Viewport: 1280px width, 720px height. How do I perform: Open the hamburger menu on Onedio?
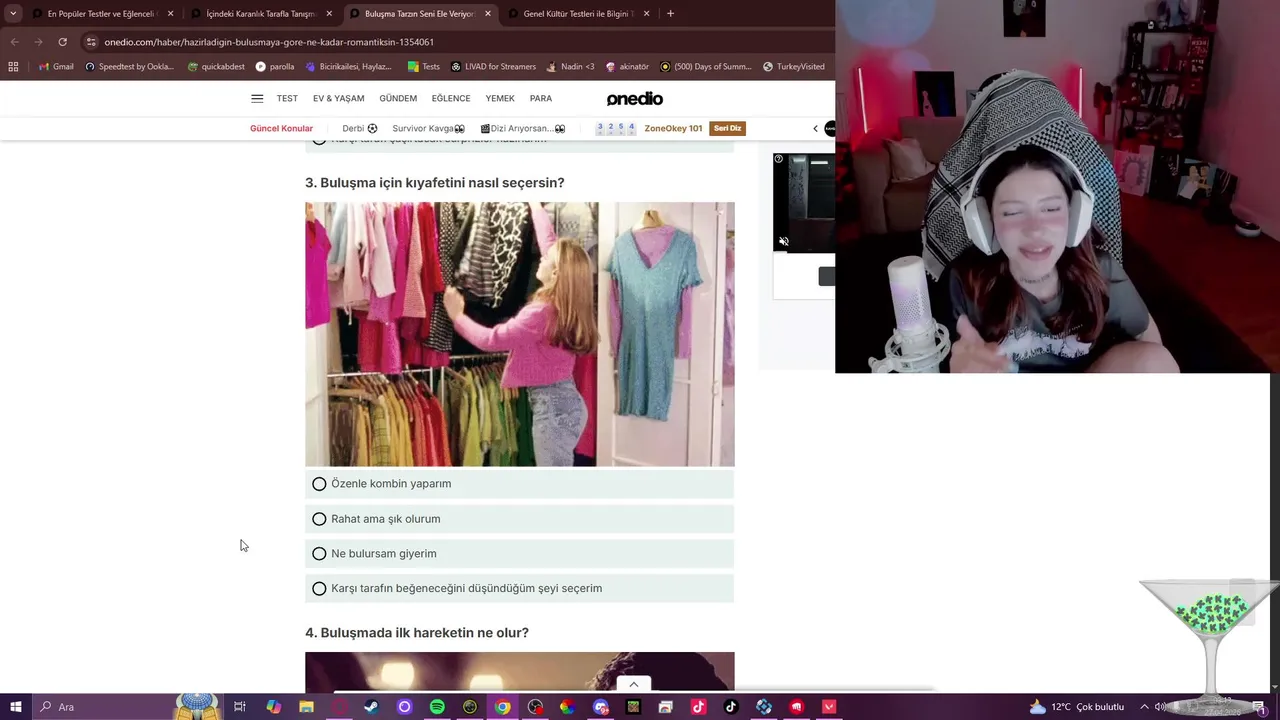[x=257, y=98]
